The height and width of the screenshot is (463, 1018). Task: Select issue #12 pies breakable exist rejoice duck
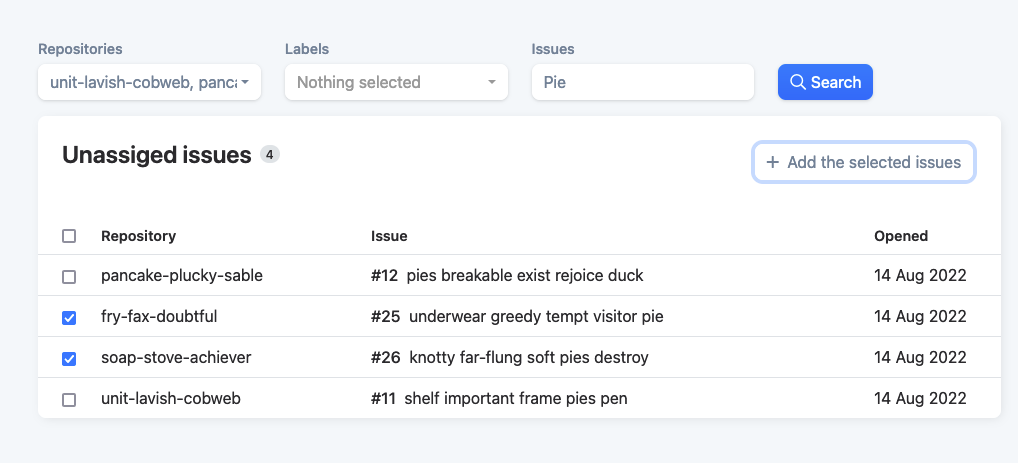coord(507,275)
